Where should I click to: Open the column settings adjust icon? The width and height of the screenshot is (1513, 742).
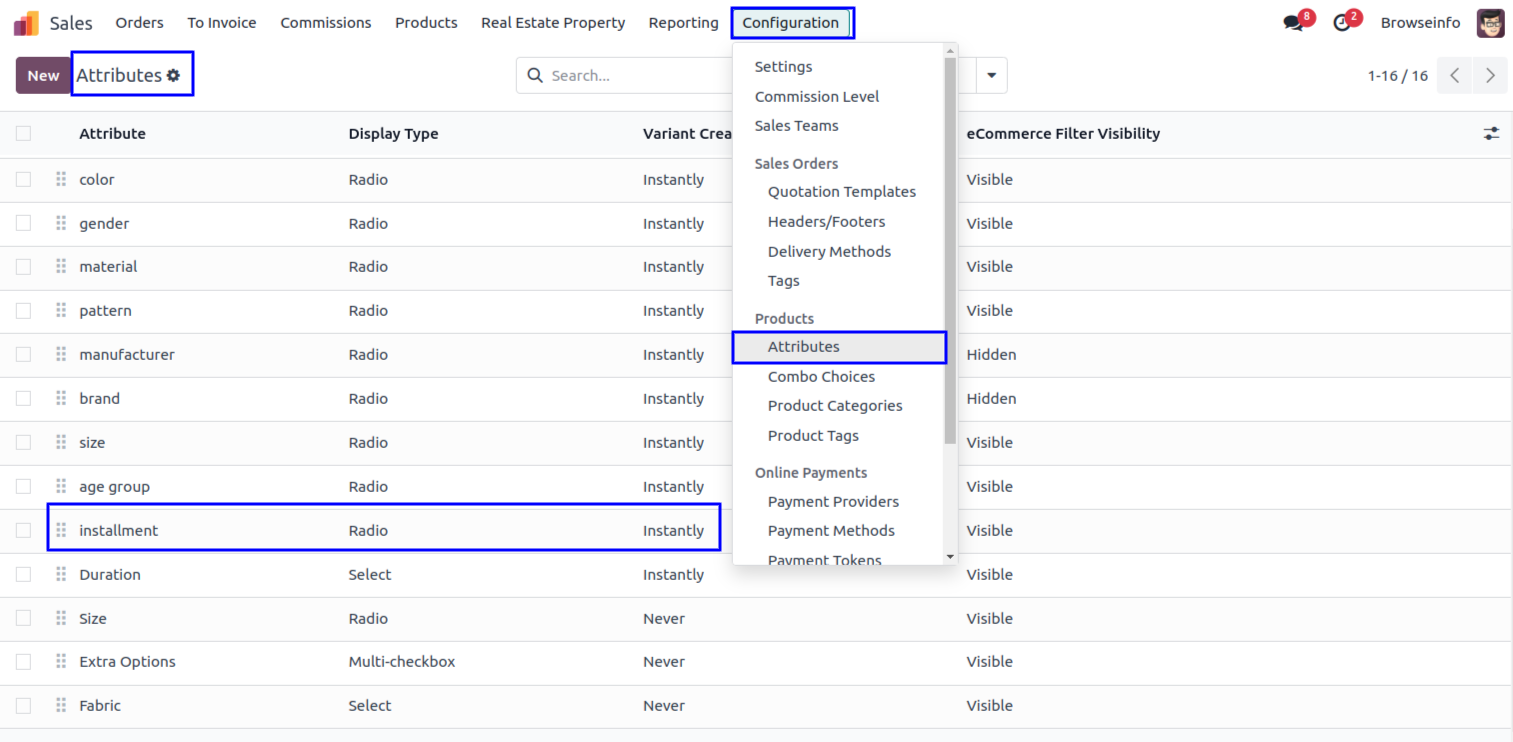(1491, 133)
